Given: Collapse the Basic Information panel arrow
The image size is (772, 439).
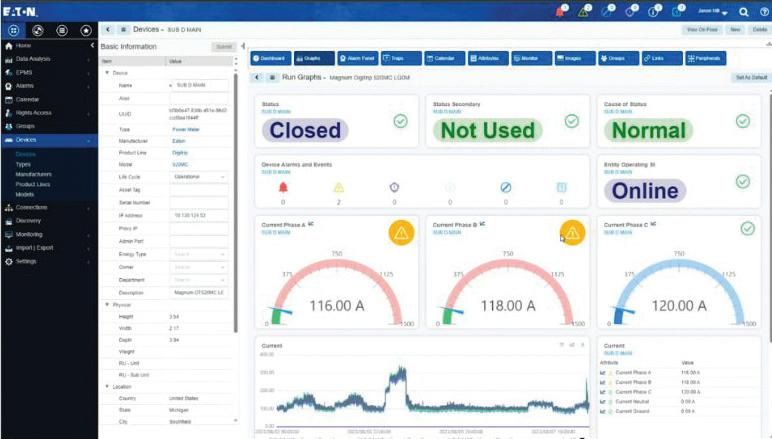Looking at the screenshot, I should [x=243, y=46].
